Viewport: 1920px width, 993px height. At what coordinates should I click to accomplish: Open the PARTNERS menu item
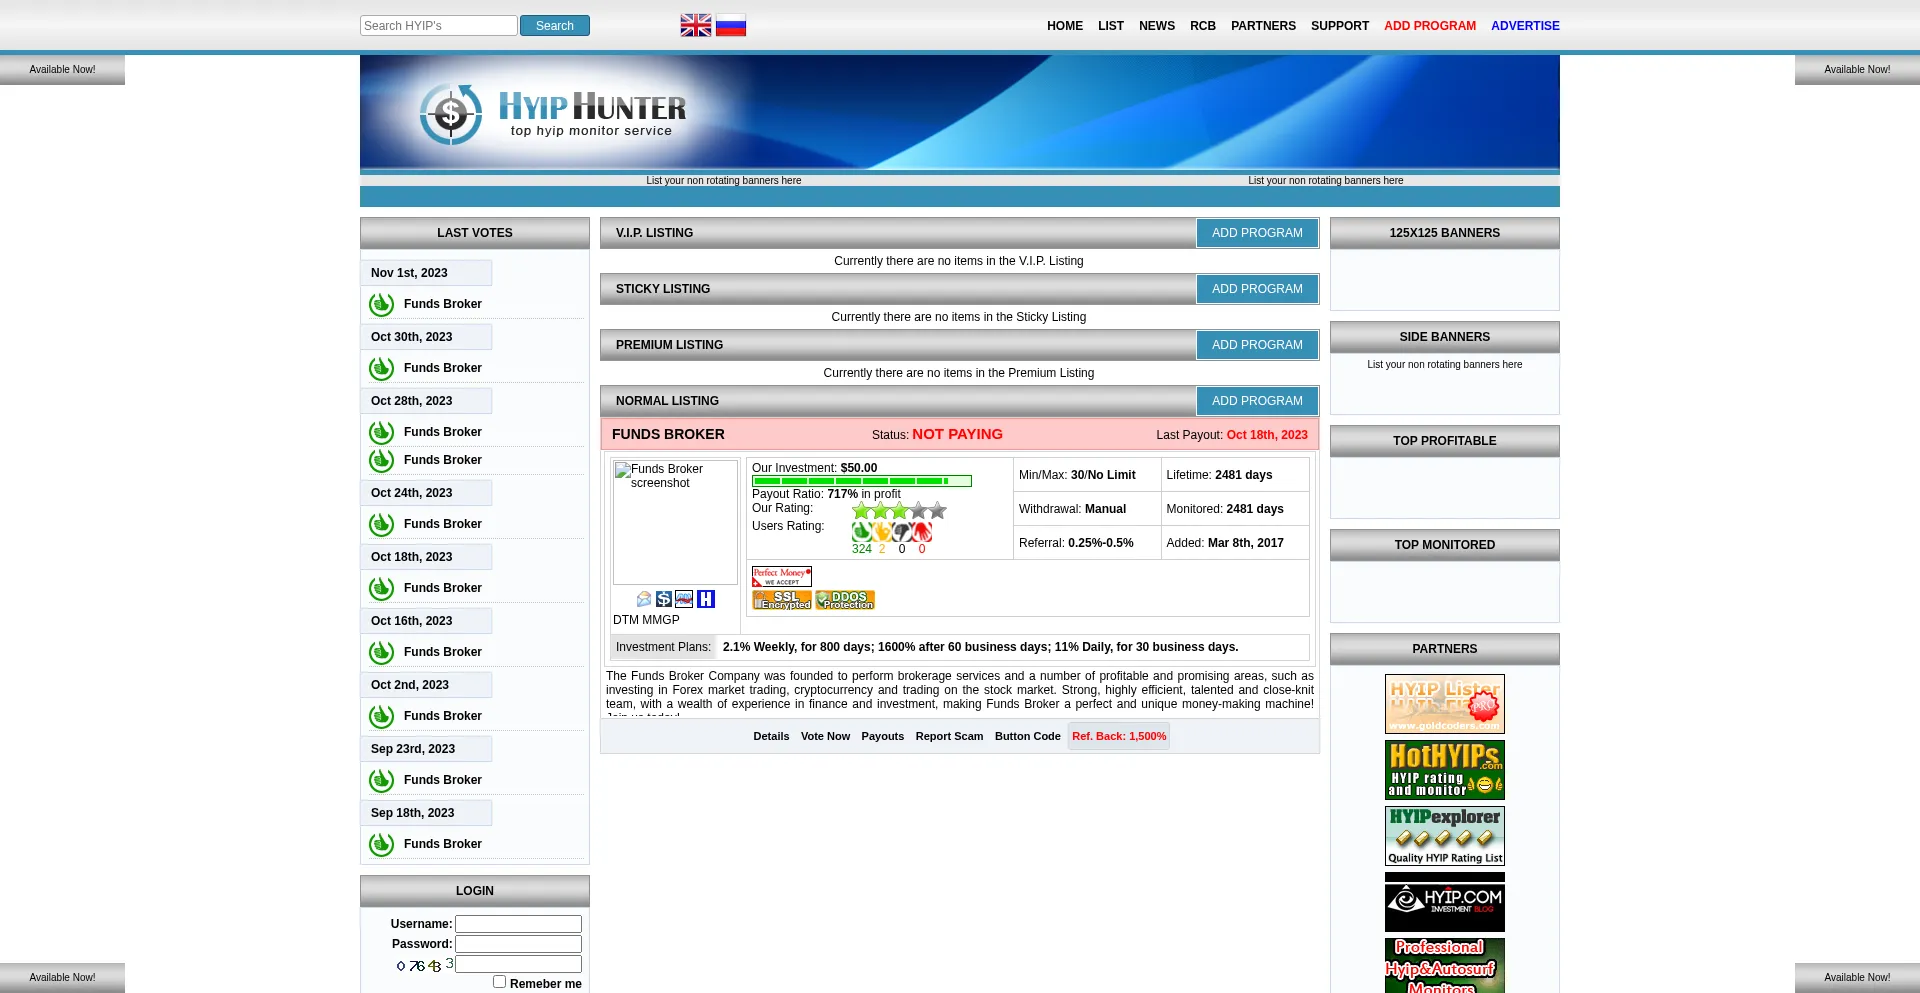(x=1263, y=26)
